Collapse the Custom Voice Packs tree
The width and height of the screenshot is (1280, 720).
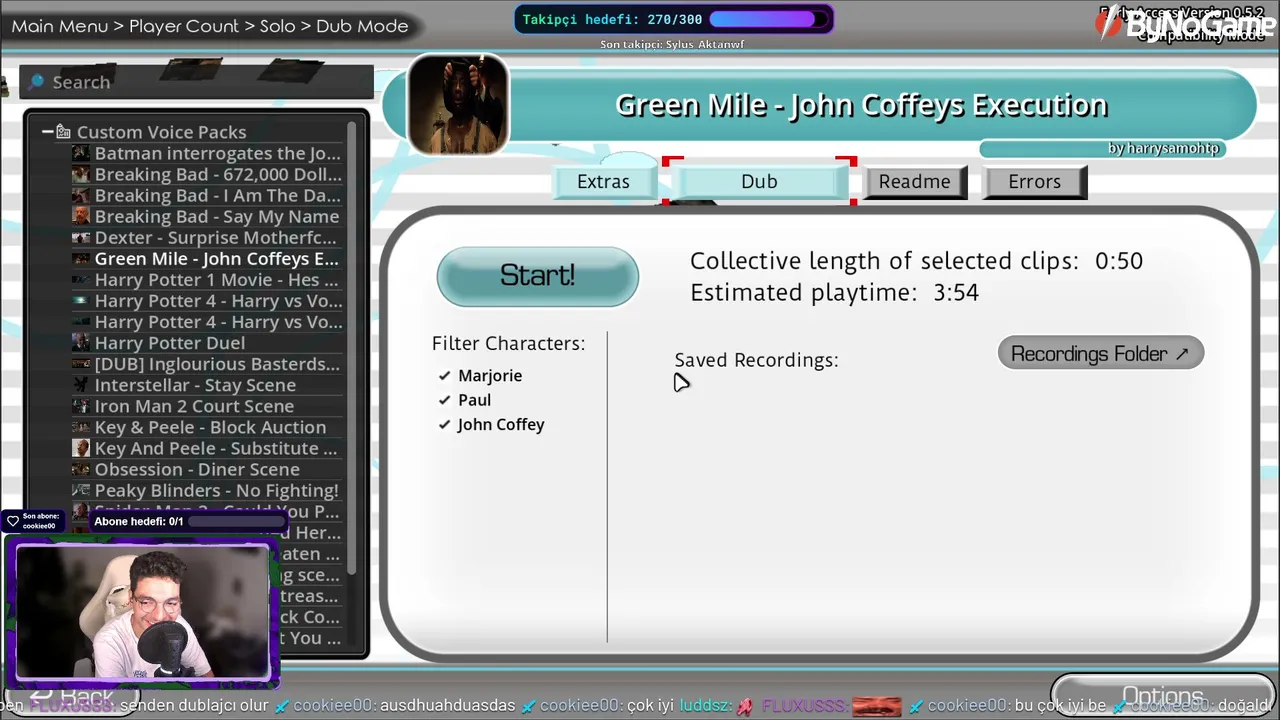(x=47, y=132)
